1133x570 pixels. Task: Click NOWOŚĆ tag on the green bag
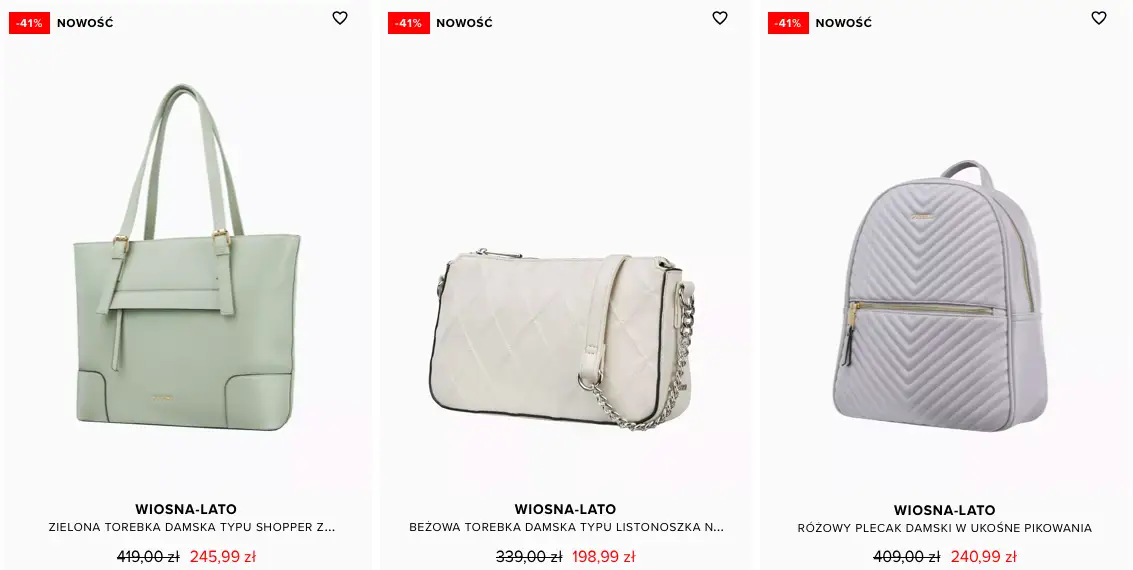click(85, 23)
